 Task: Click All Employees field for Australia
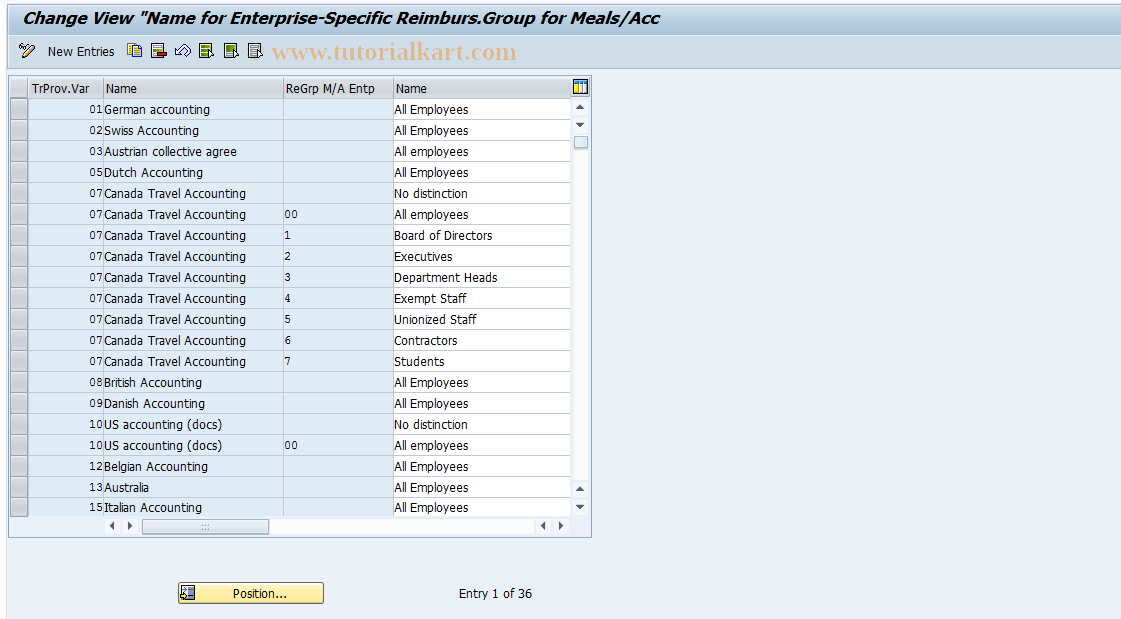[x=481, y=487]
